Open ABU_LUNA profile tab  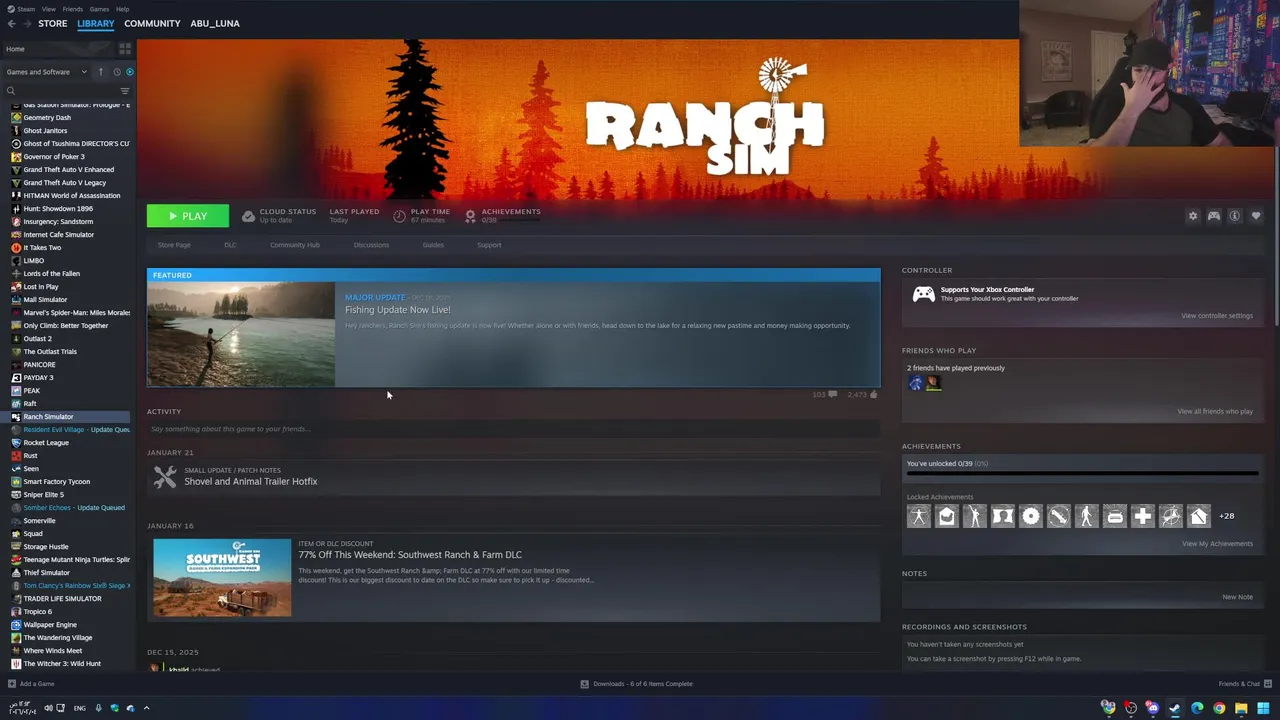[x=215, y=23]
